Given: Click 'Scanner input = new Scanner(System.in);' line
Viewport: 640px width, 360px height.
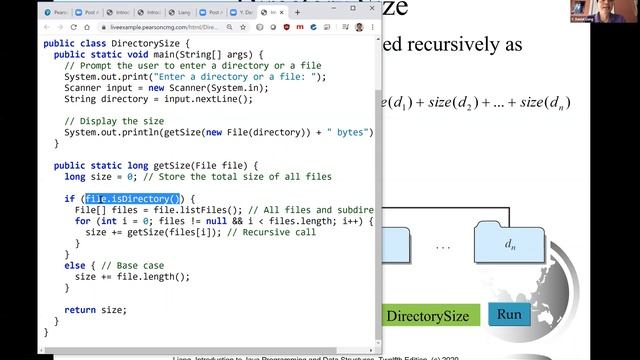Looking at the screenshot, I should click(x=166, y=88).
